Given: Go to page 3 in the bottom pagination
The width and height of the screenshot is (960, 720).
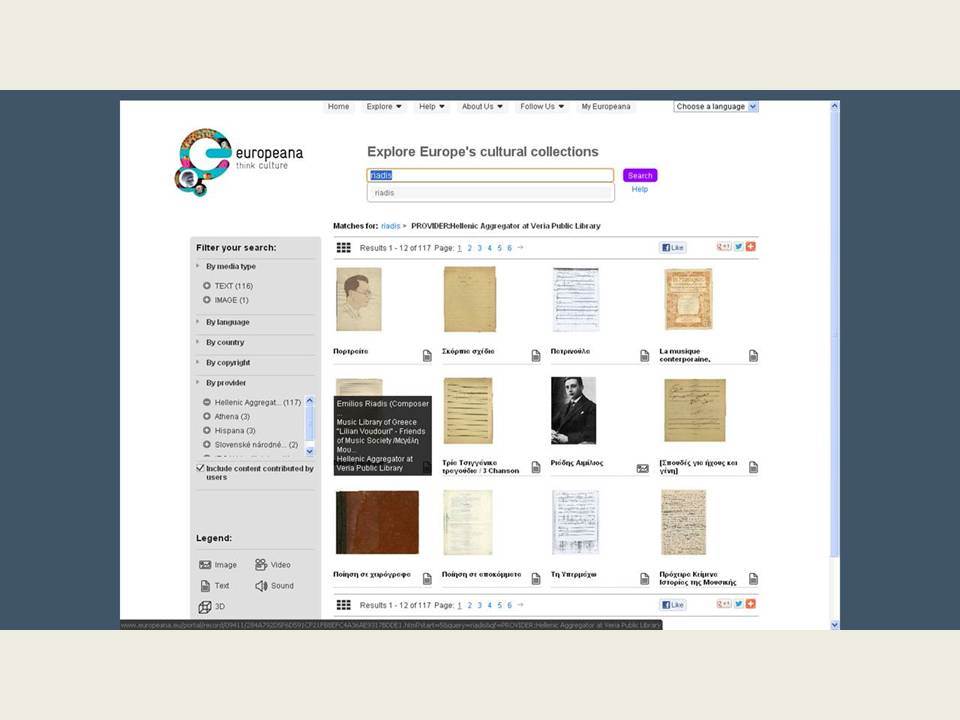Looking at the screenshot, I should tap(479, 606).
